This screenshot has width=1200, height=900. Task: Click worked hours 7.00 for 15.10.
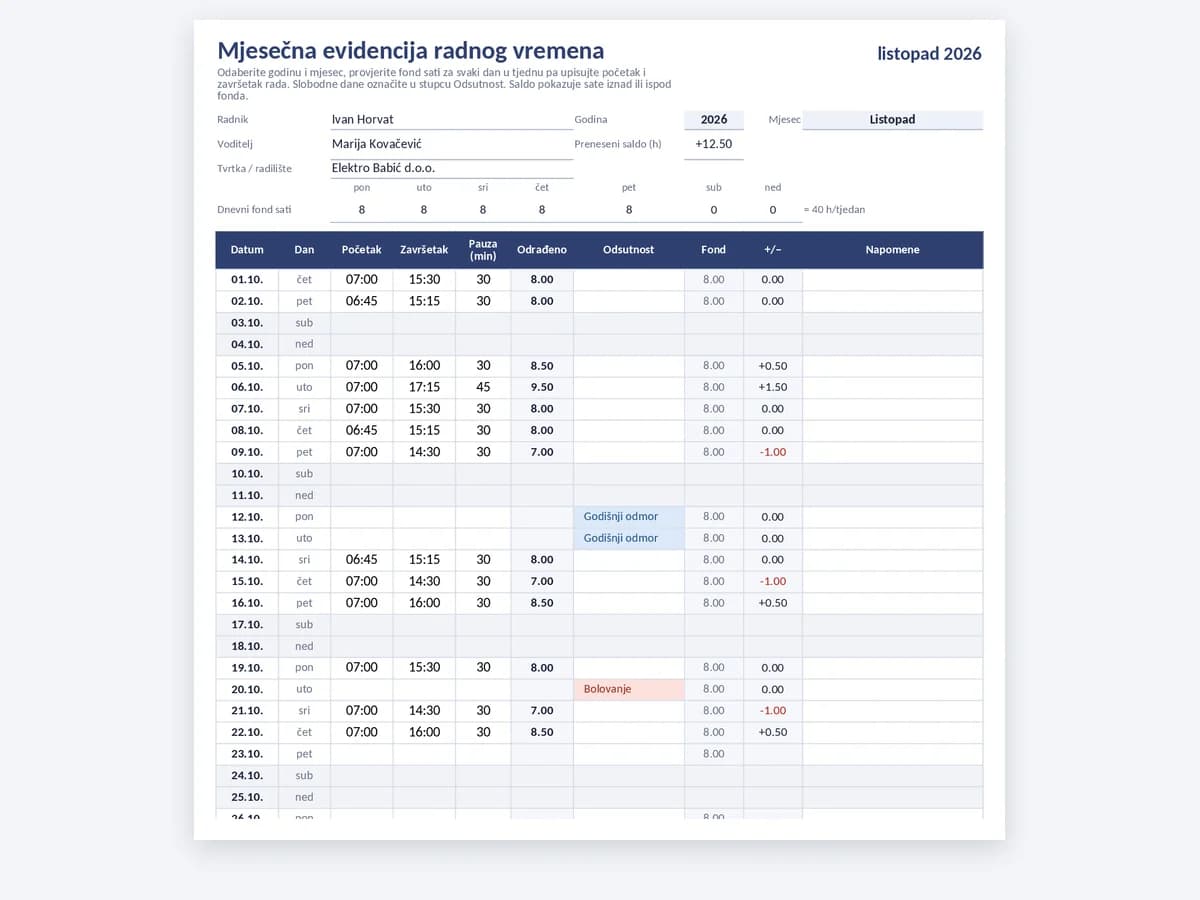pyautogui.click(x=542, y=581)
